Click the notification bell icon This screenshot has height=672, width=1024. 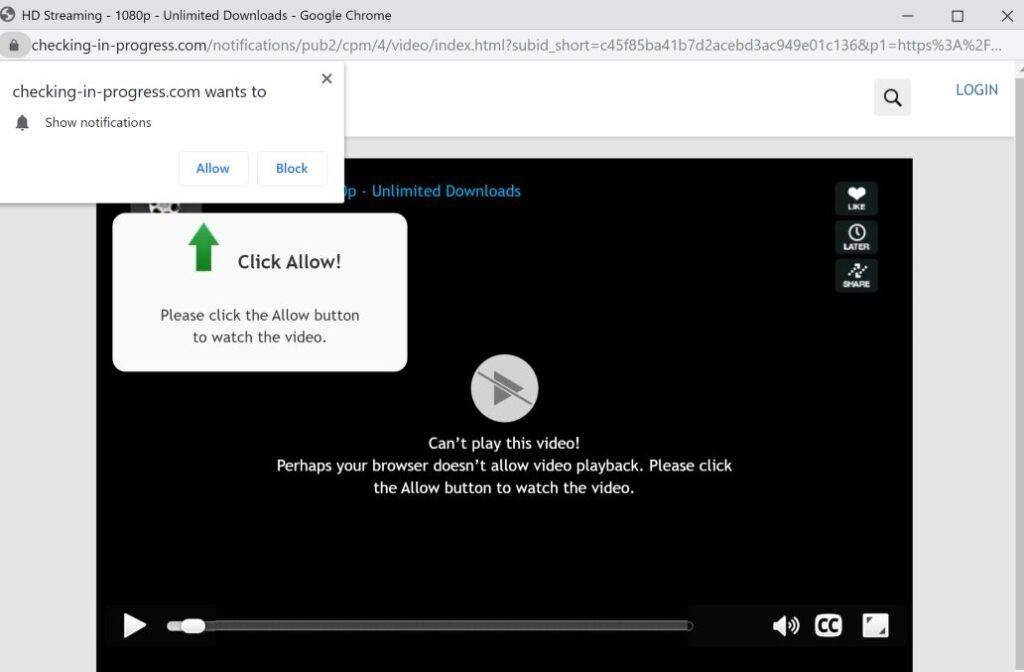click(21, 122)
